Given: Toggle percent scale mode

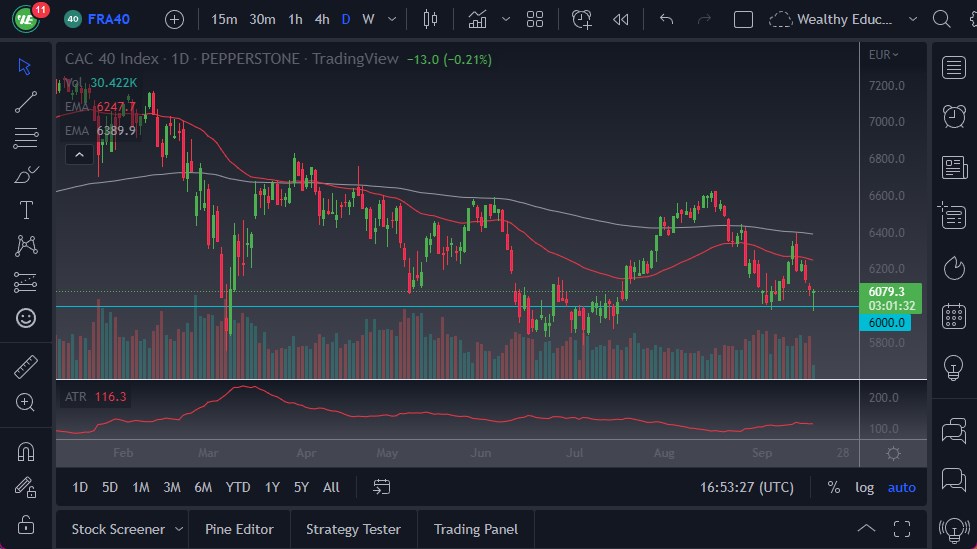Looking at the screenshot, I should pyautogui.click(x=834, y=487).
